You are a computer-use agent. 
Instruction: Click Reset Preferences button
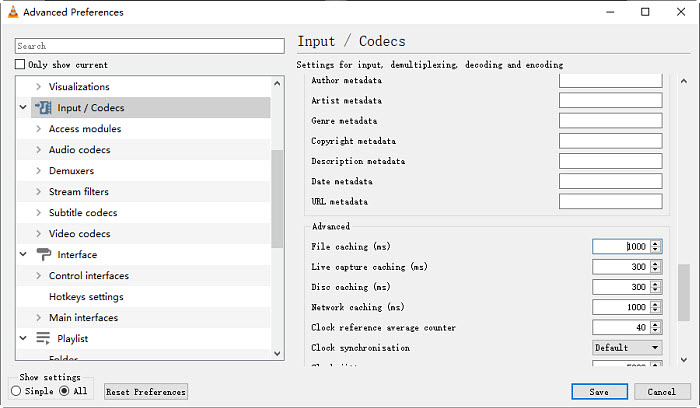[146, 392]
